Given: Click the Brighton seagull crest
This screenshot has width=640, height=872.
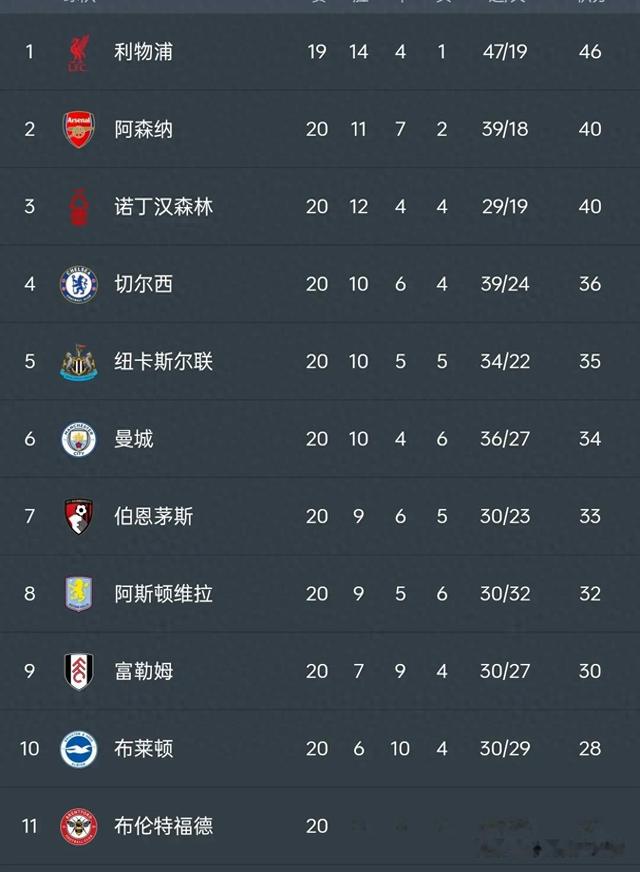Looking at the screenshot, I should pos(78,749).
